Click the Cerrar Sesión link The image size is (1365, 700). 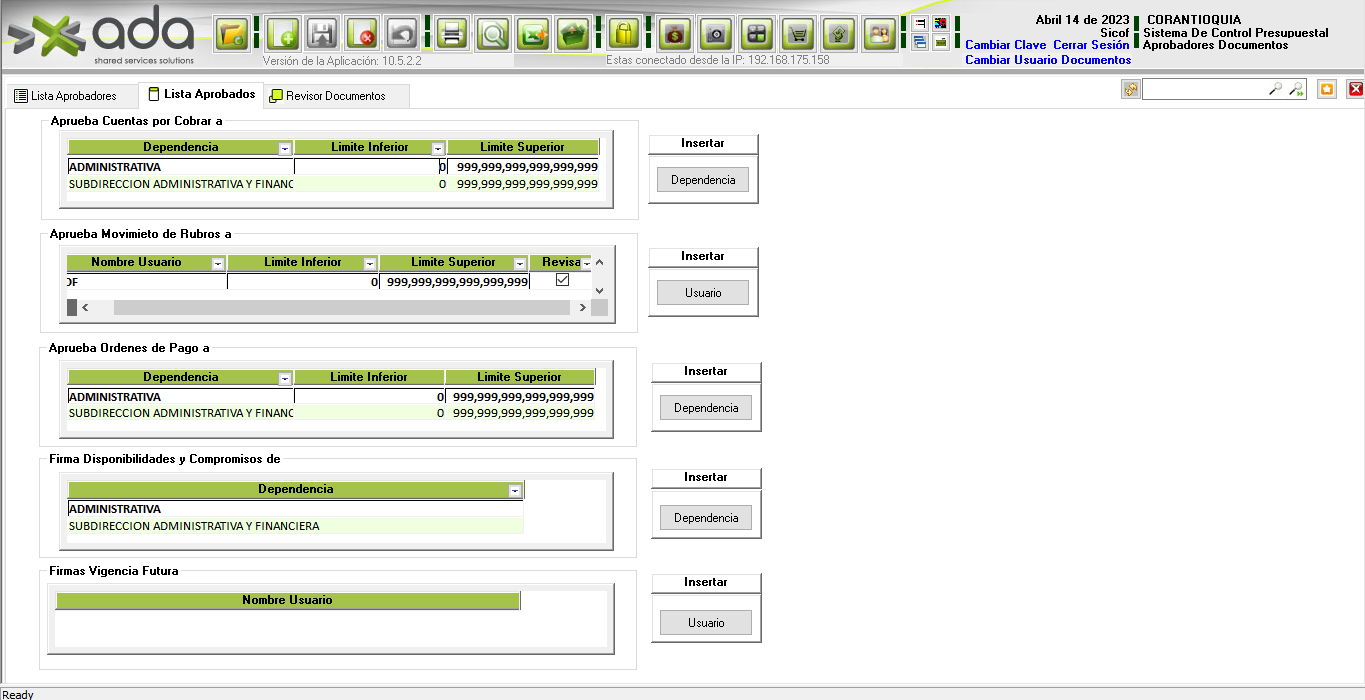(1091, 45)
